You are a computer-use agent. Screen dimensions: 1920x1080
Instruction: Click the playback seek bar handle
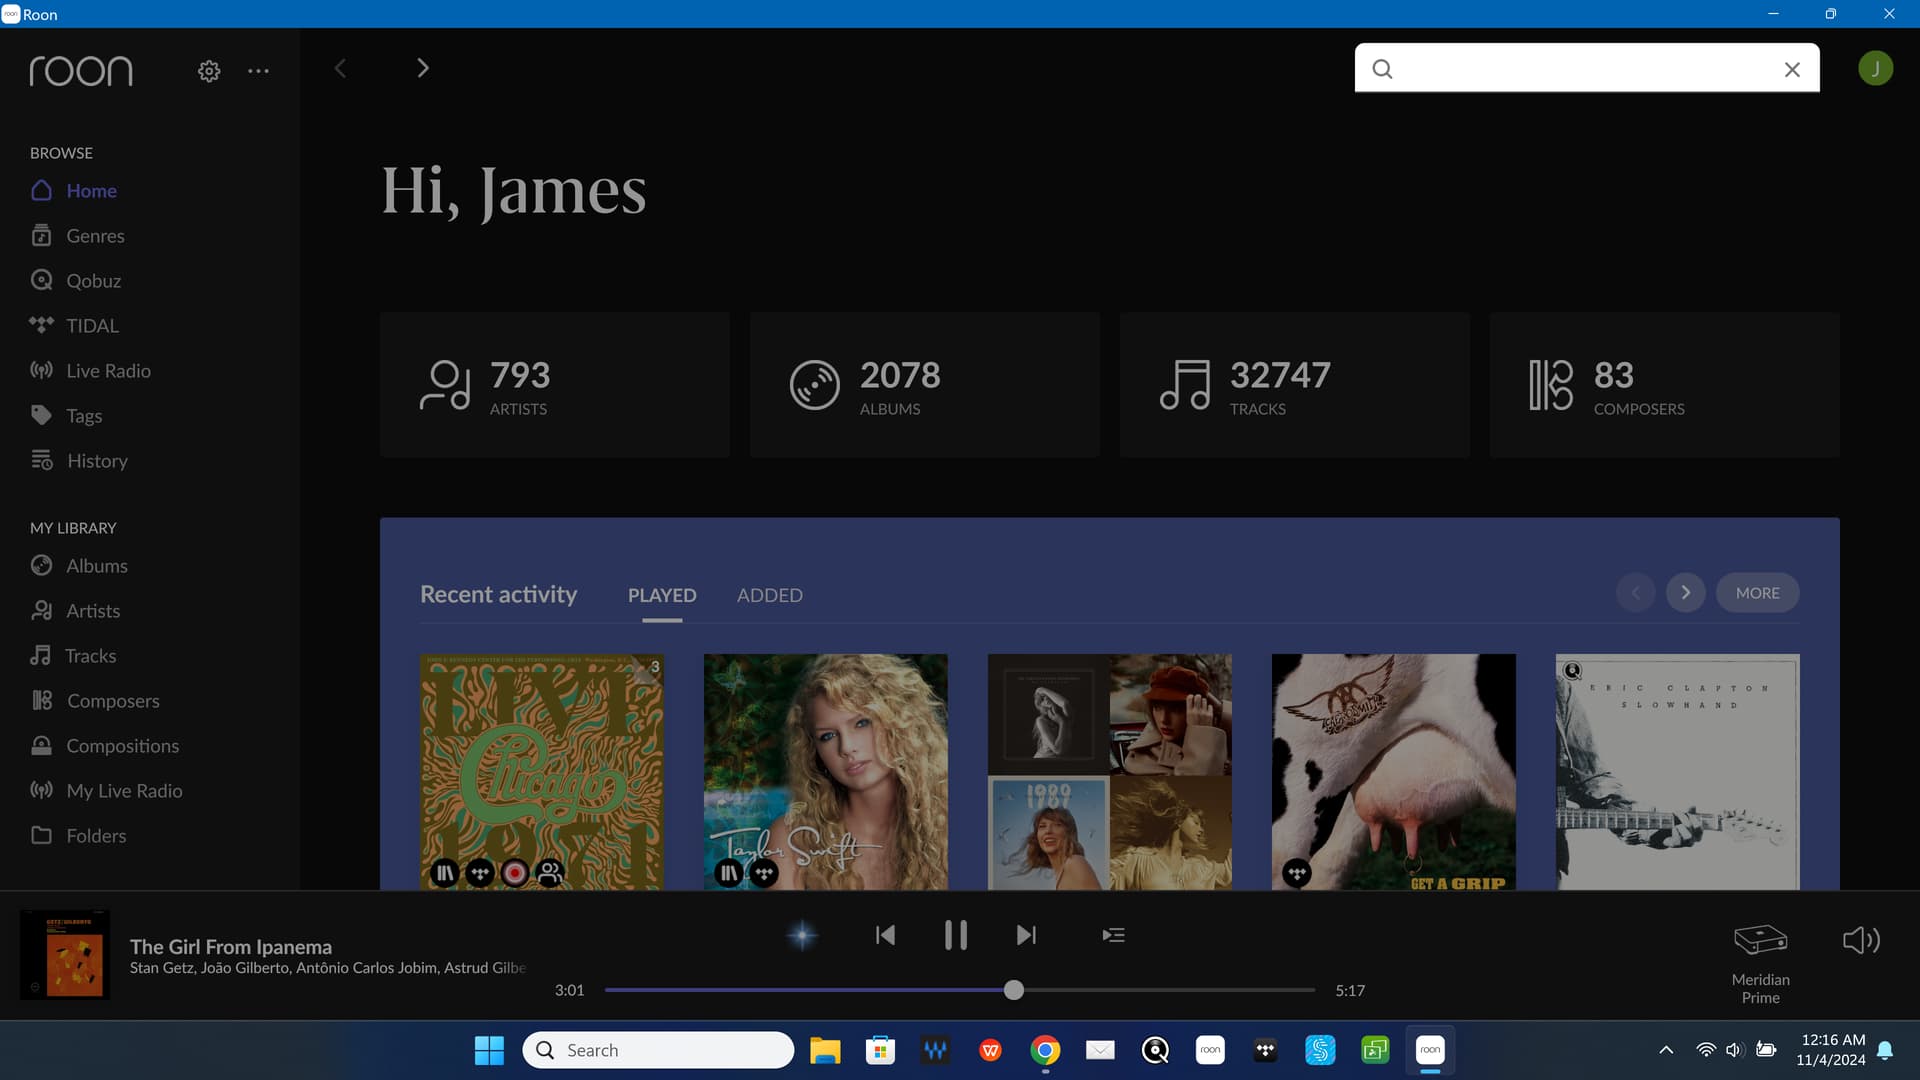pyautogui.click(x=1014, y=990)
